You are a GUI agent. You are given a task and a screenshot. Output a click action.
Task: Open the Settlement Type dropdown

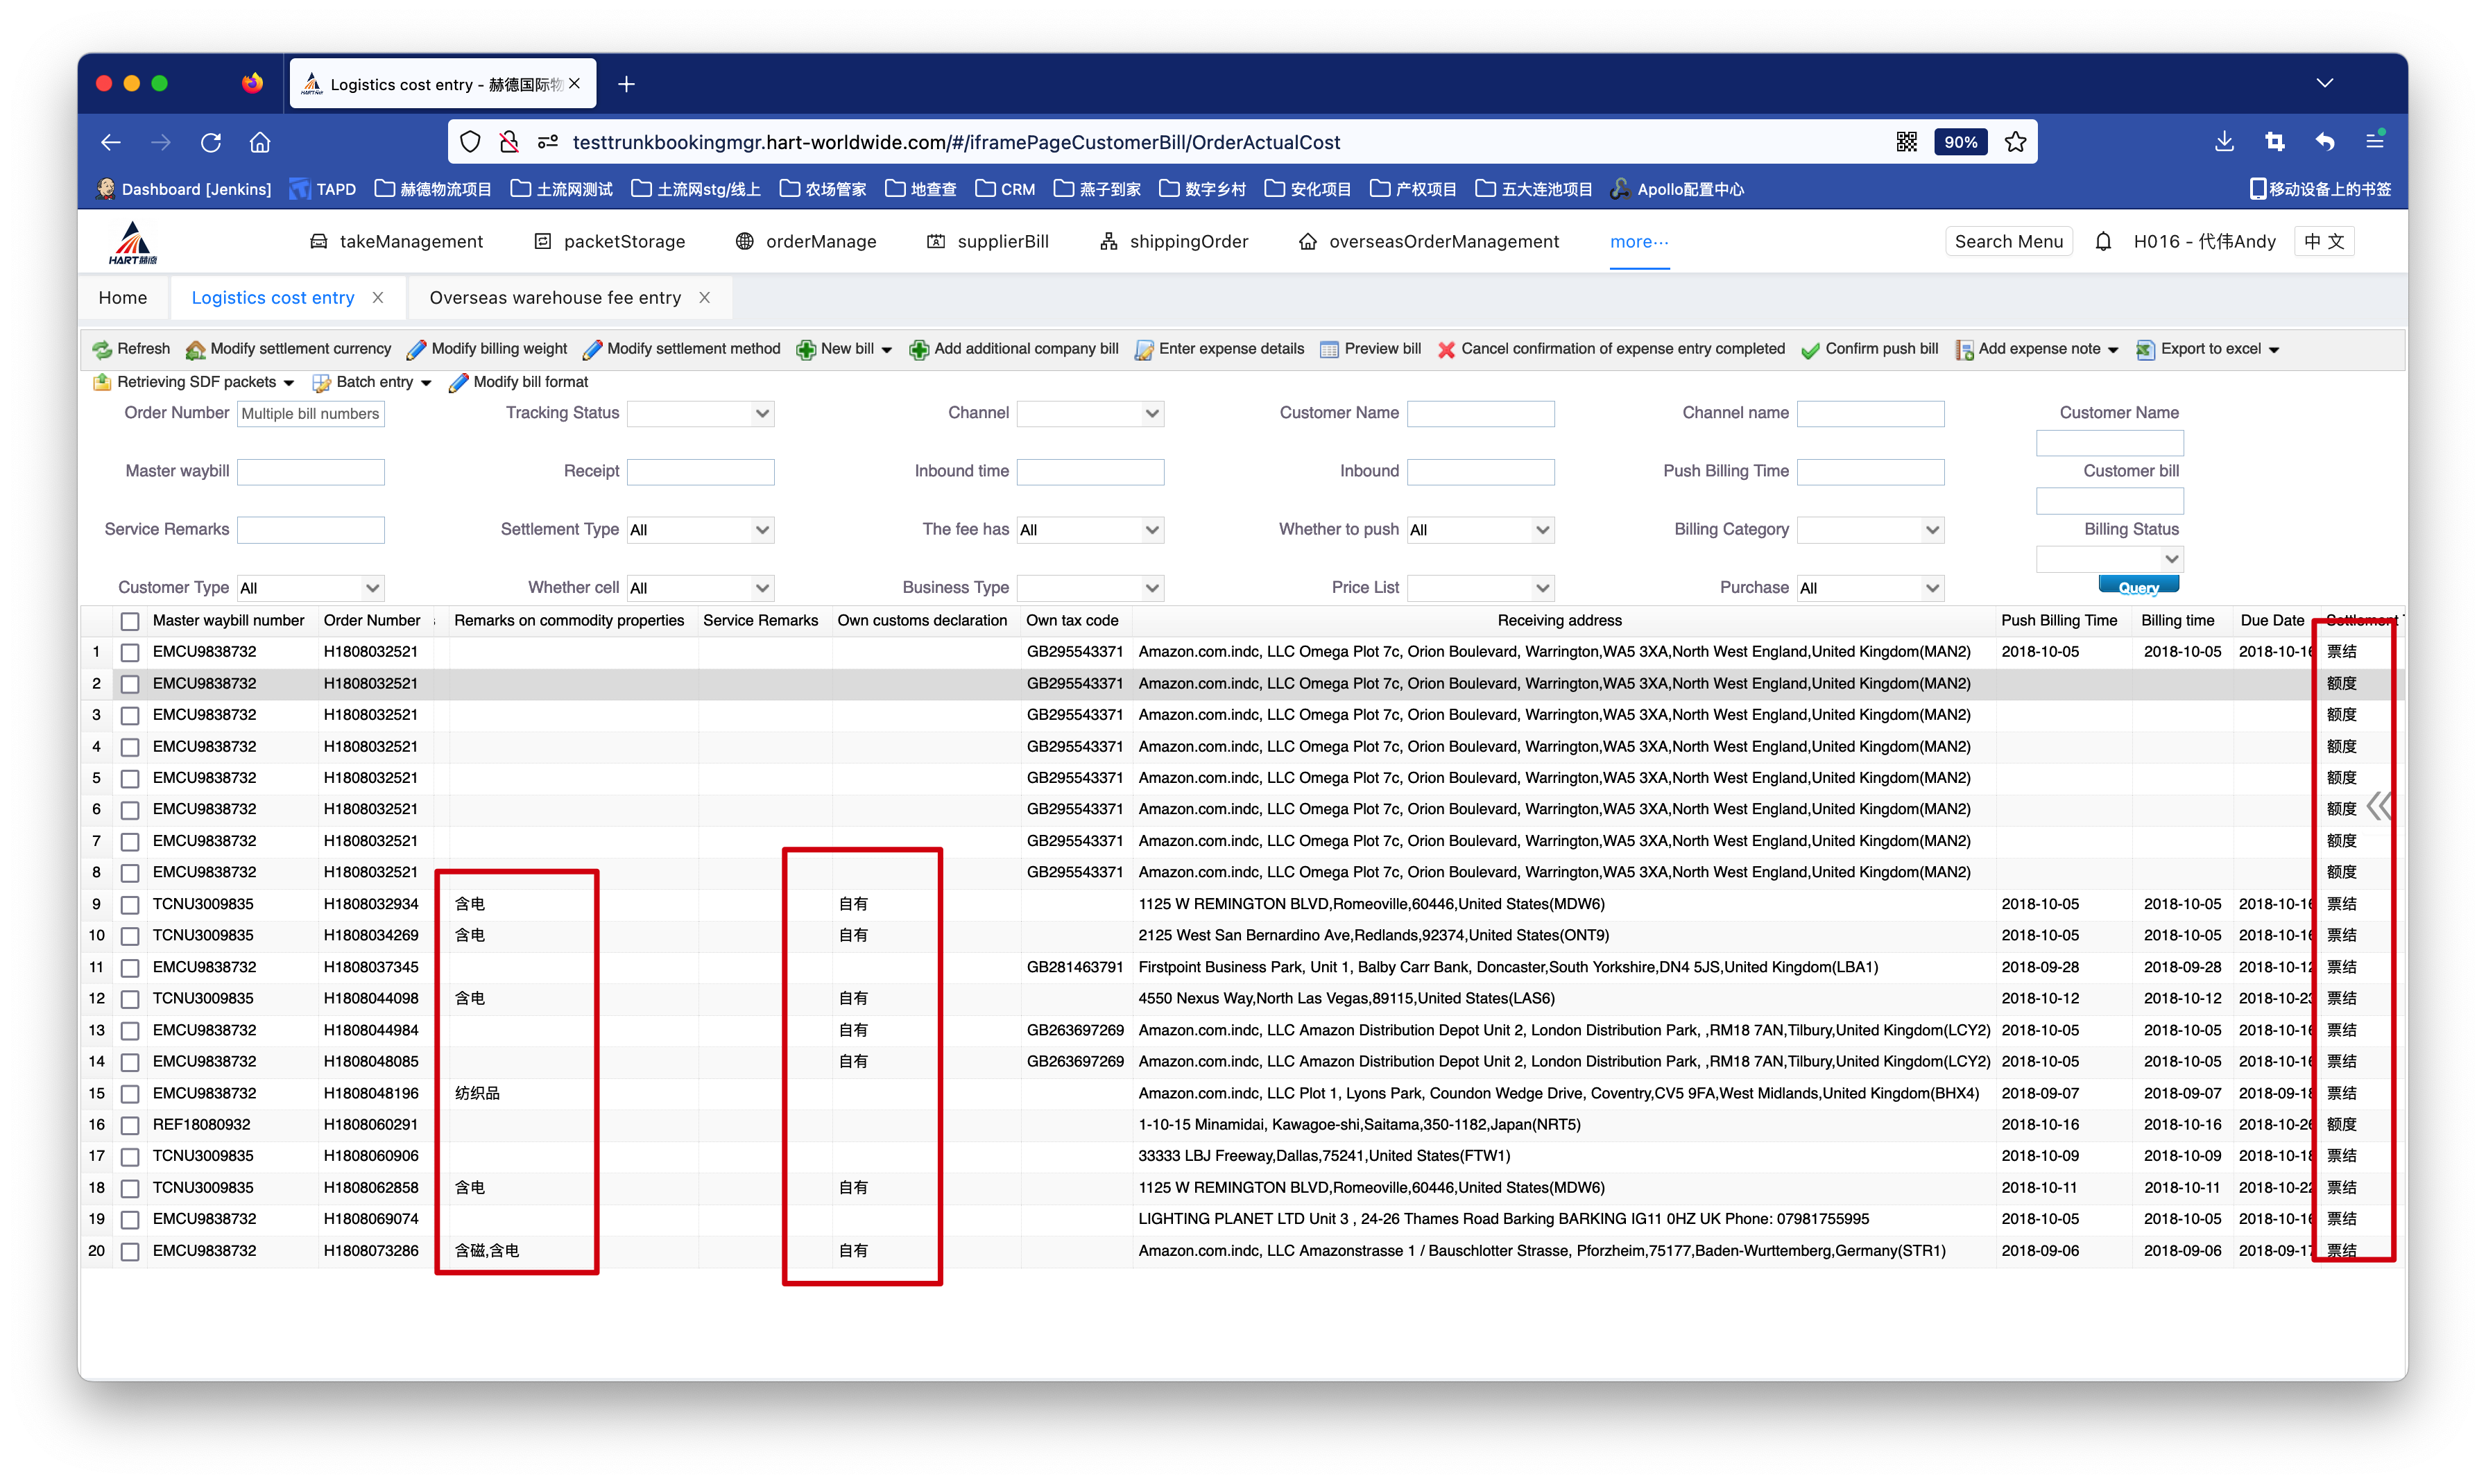coord(700,530)
